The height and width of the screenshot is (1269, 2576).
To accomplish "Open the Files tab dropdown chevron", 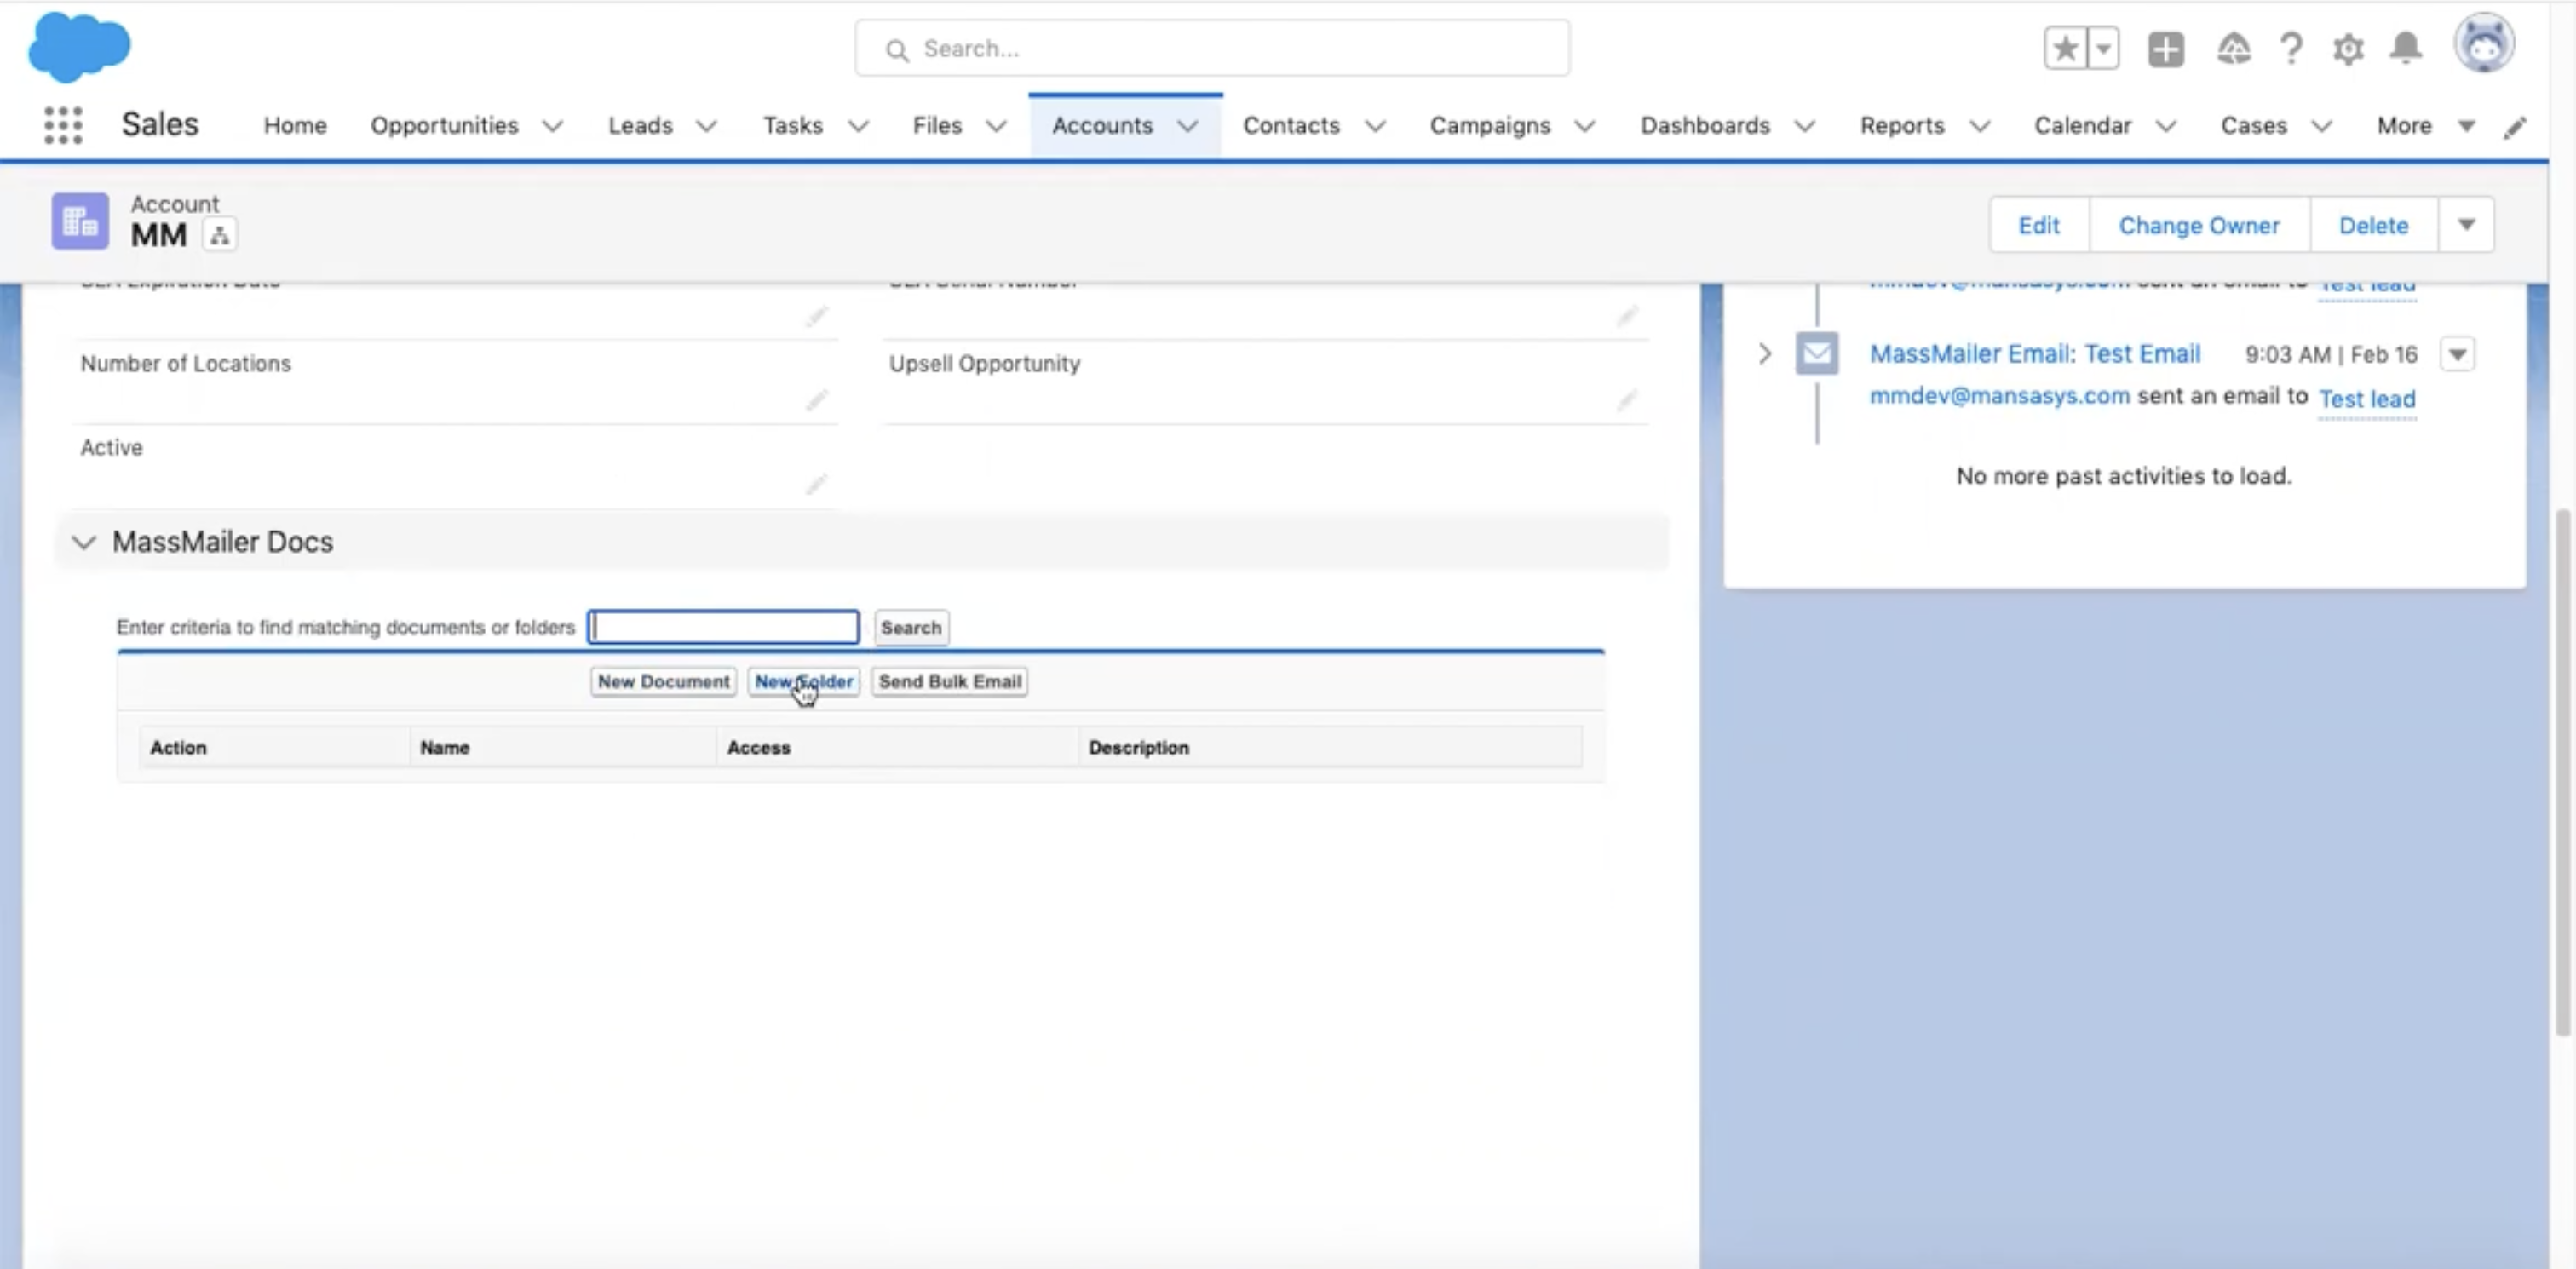I will click(996, 126).
